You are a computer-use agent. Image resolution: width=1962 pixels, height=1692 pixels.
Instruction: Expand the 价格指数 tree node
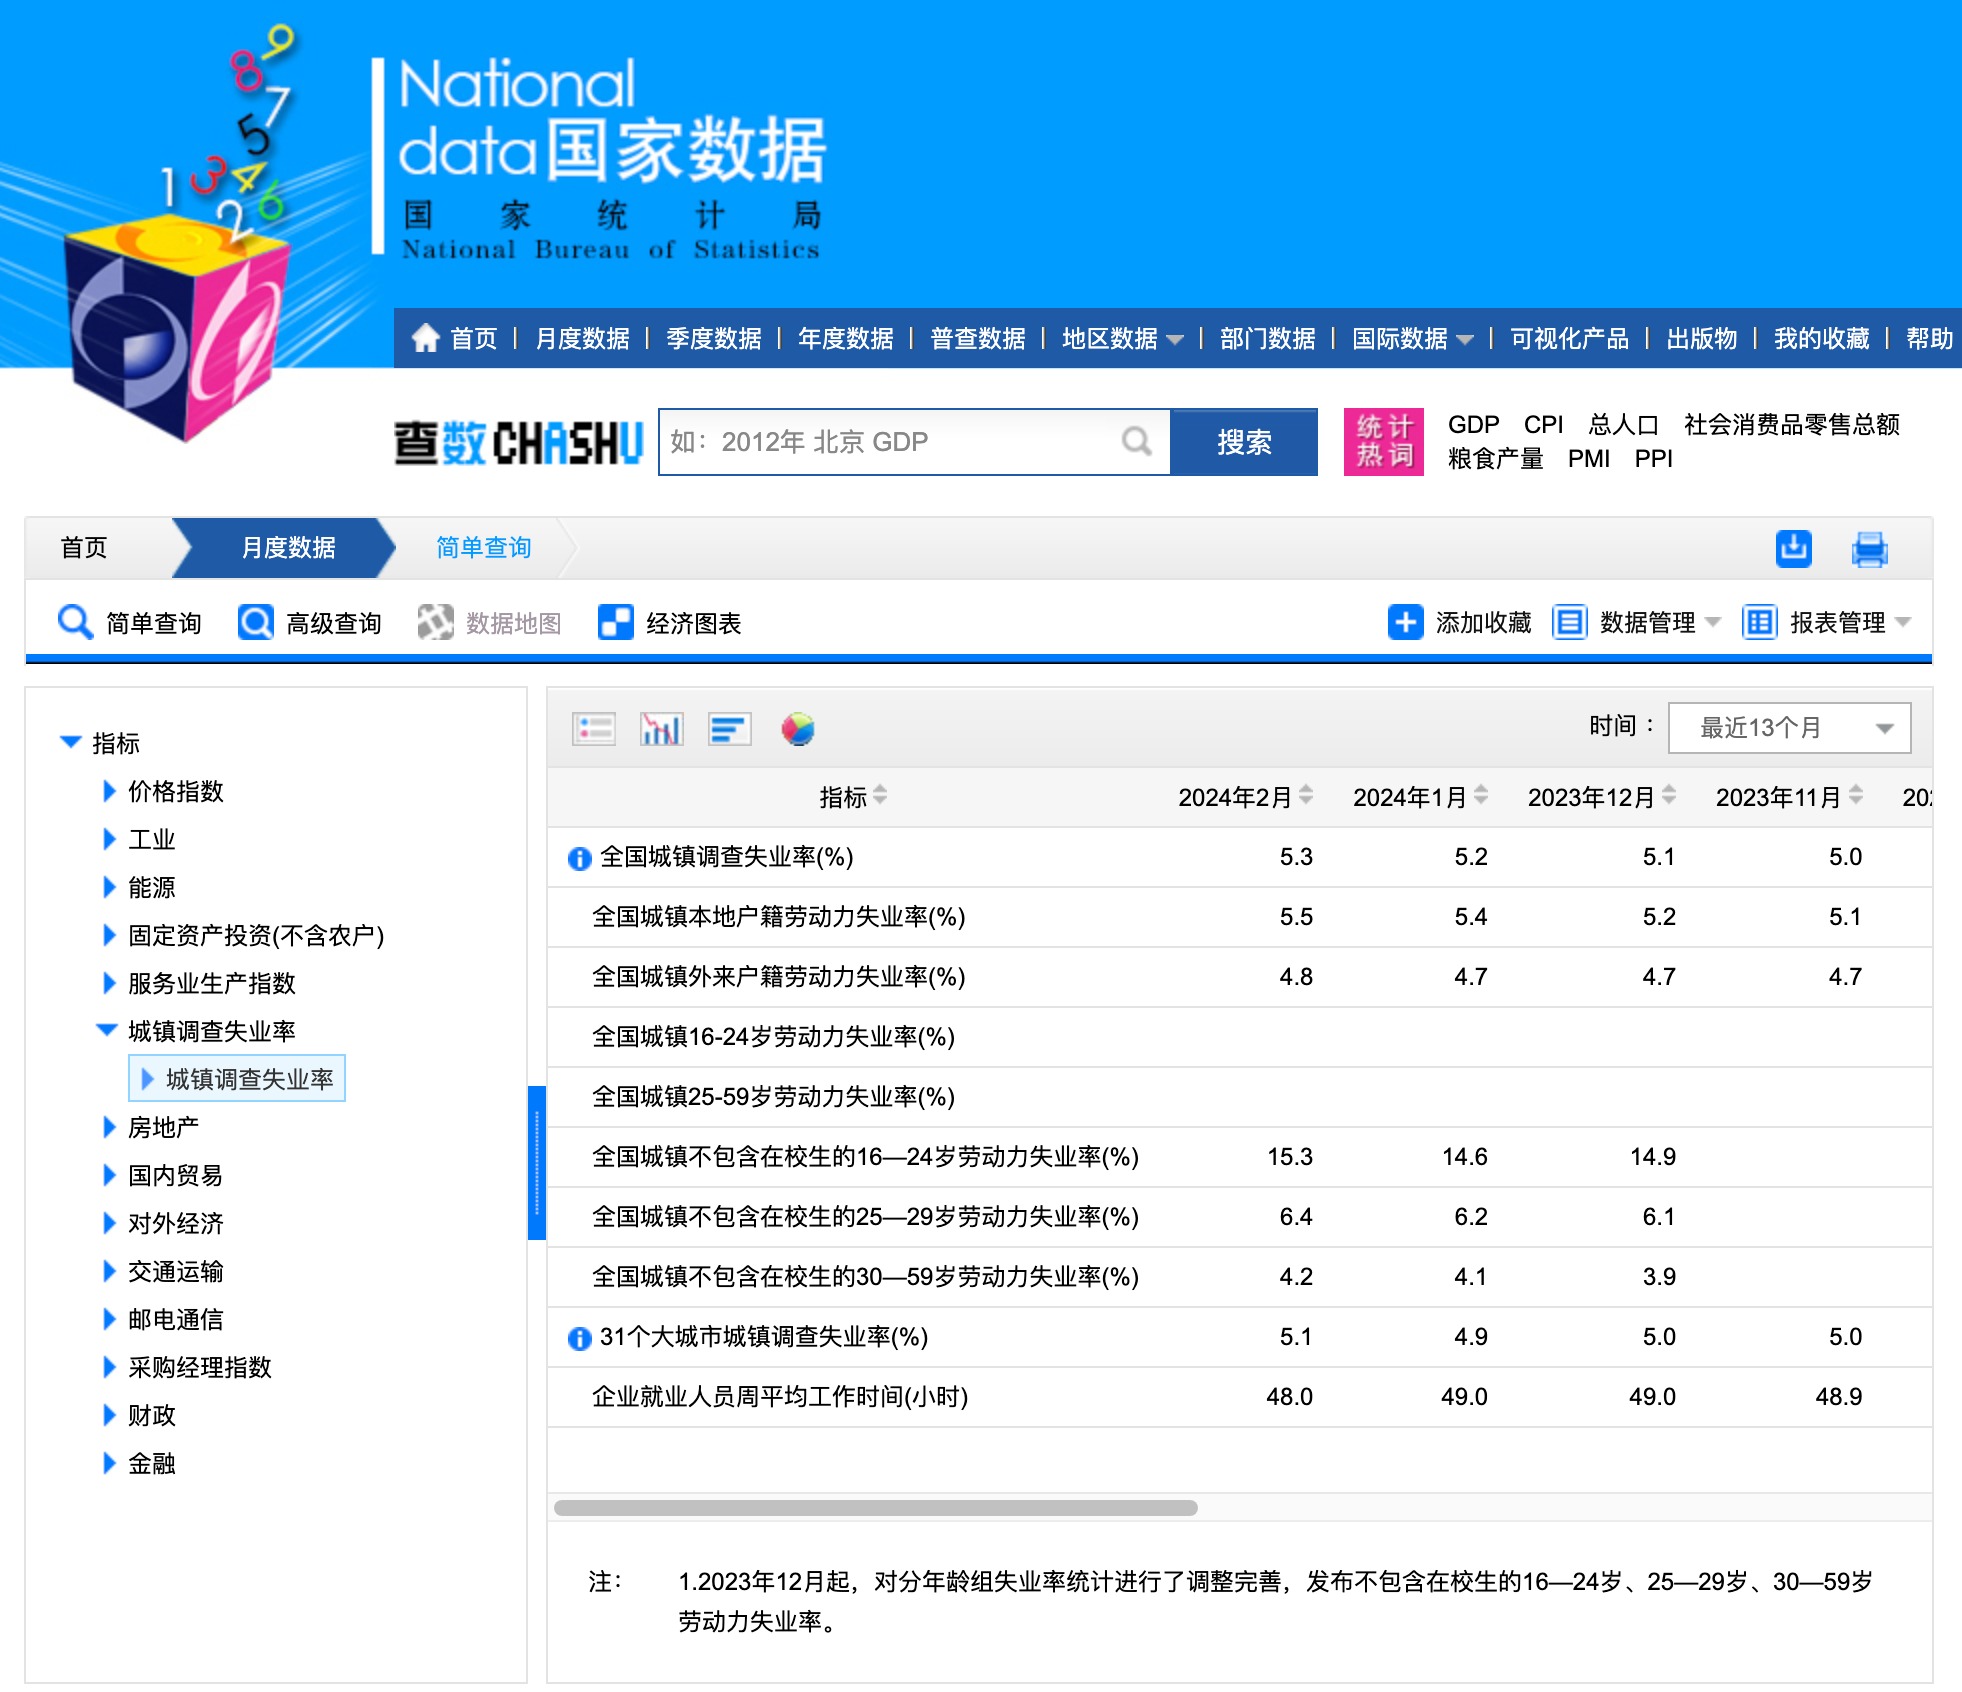click(110, 791)
